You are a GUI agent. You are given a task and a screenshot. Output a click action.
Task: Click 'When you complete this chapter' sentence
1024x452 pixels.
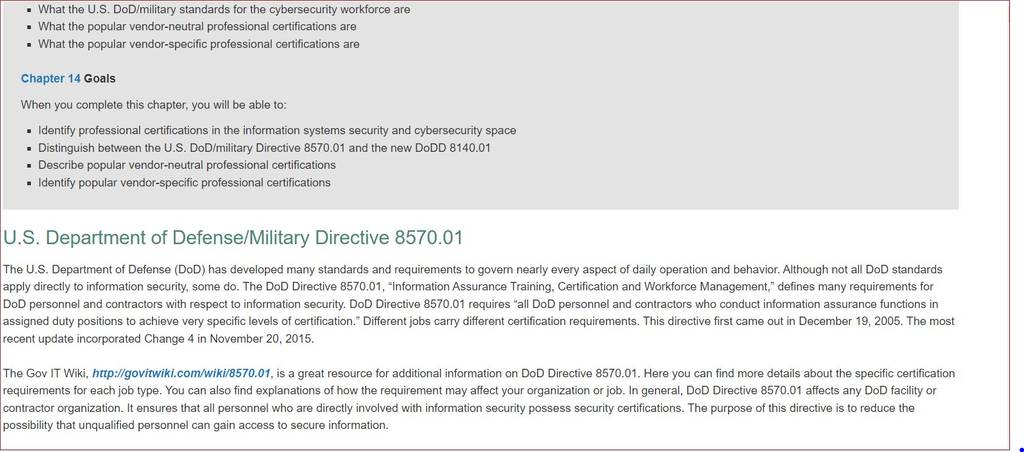click(x=153, y=105)
